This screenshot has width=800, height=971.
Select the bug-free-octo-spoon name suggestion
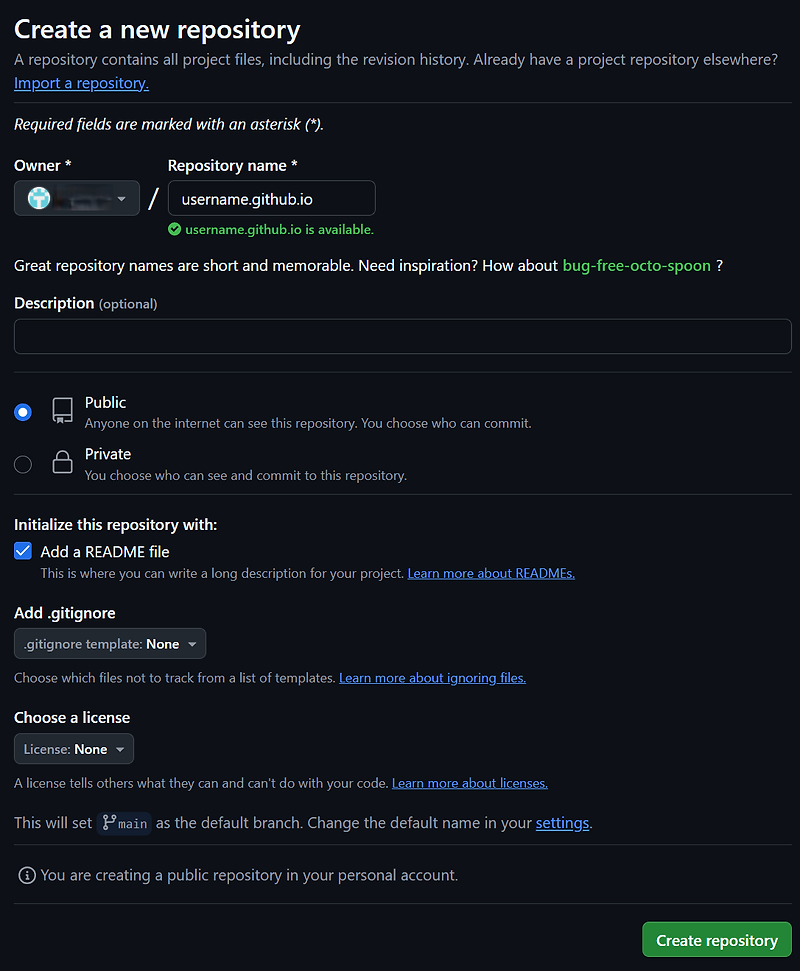[636, 265]
